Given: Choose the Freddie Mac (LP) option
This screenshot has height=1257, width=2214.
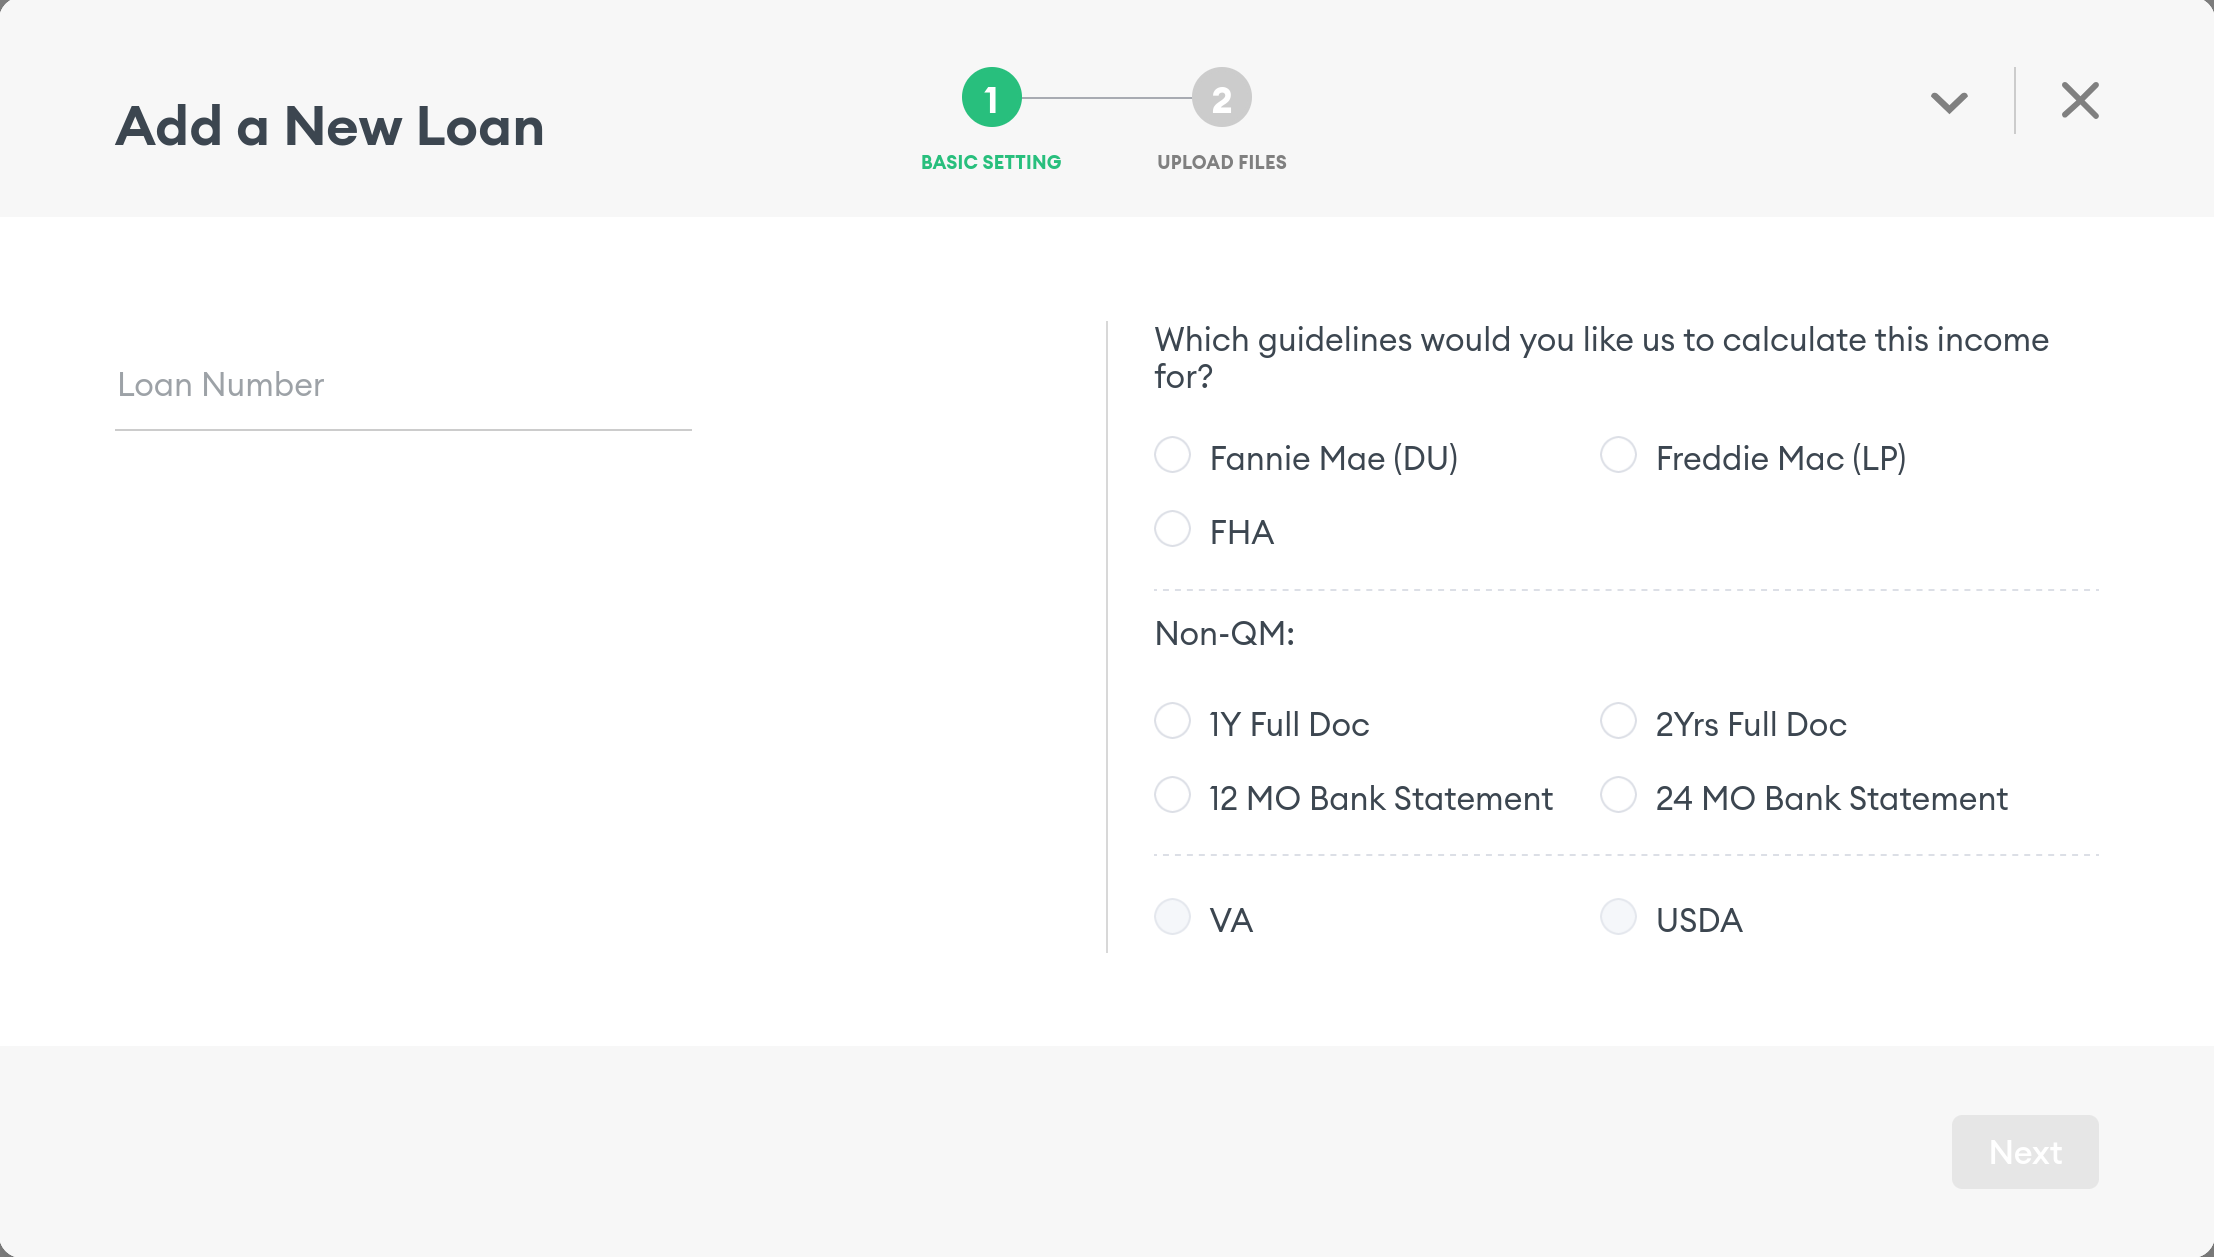Looking at the screenshot, I should tap(1618, 455).
